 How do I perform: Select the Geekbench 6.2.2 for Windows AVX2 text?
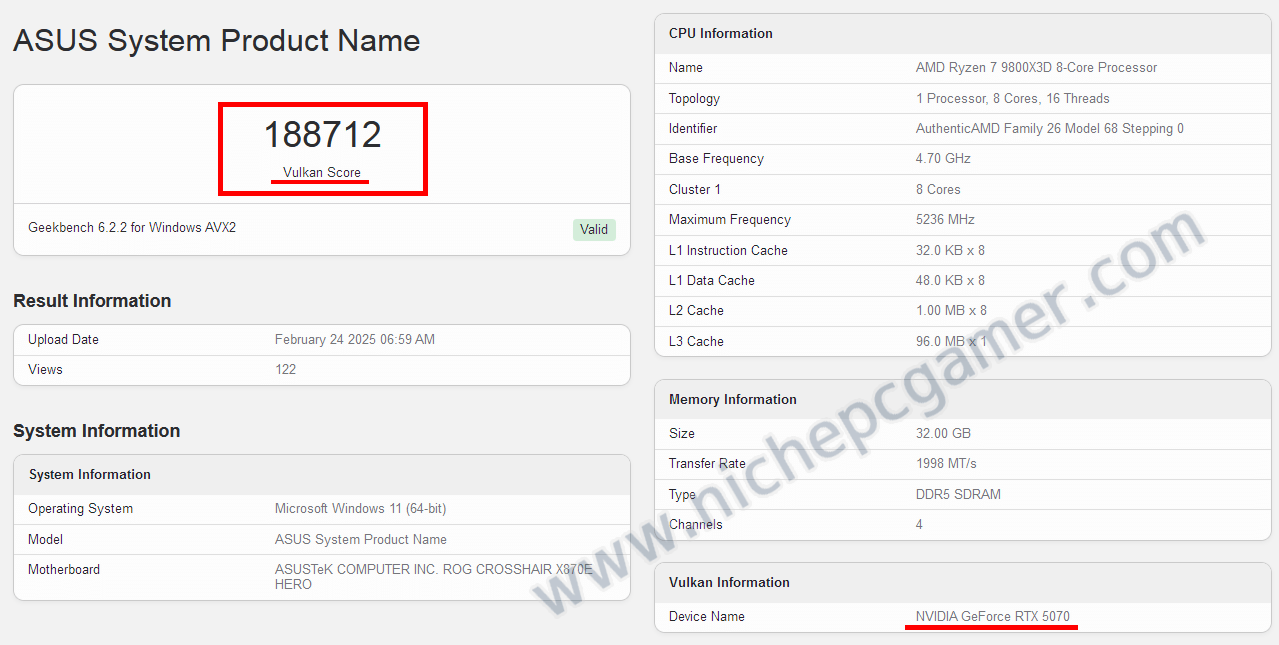coord(132,227)
